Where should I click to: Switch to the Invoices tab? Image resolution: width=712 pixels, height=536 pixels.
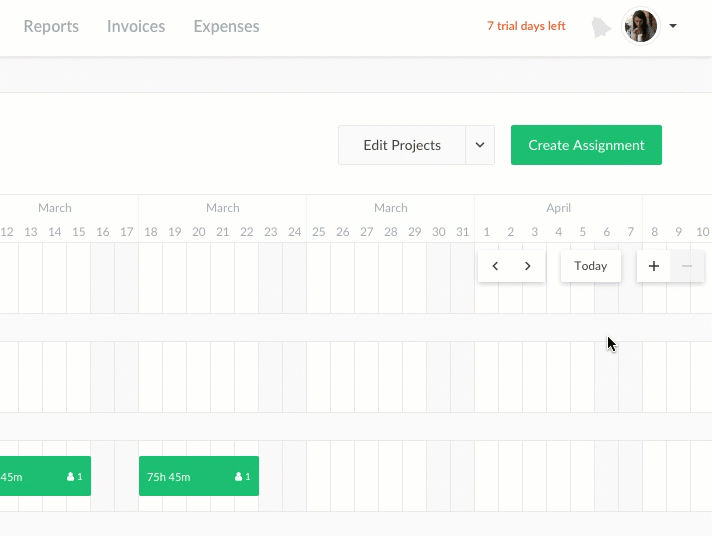[136, 27]
